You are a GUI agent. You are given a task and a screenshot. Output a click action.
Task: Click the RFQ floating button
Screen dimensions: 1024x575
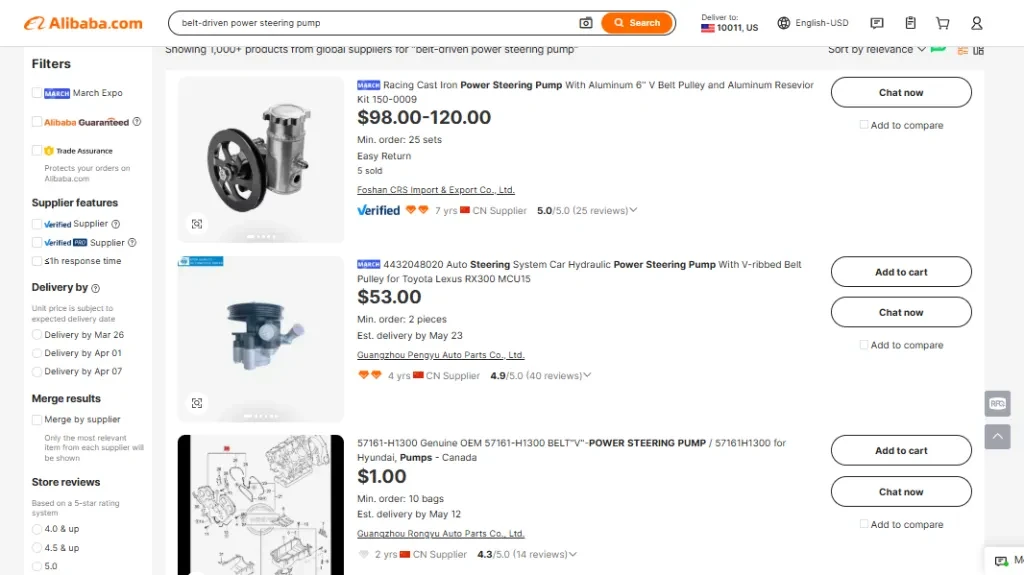tap(997, 403)
